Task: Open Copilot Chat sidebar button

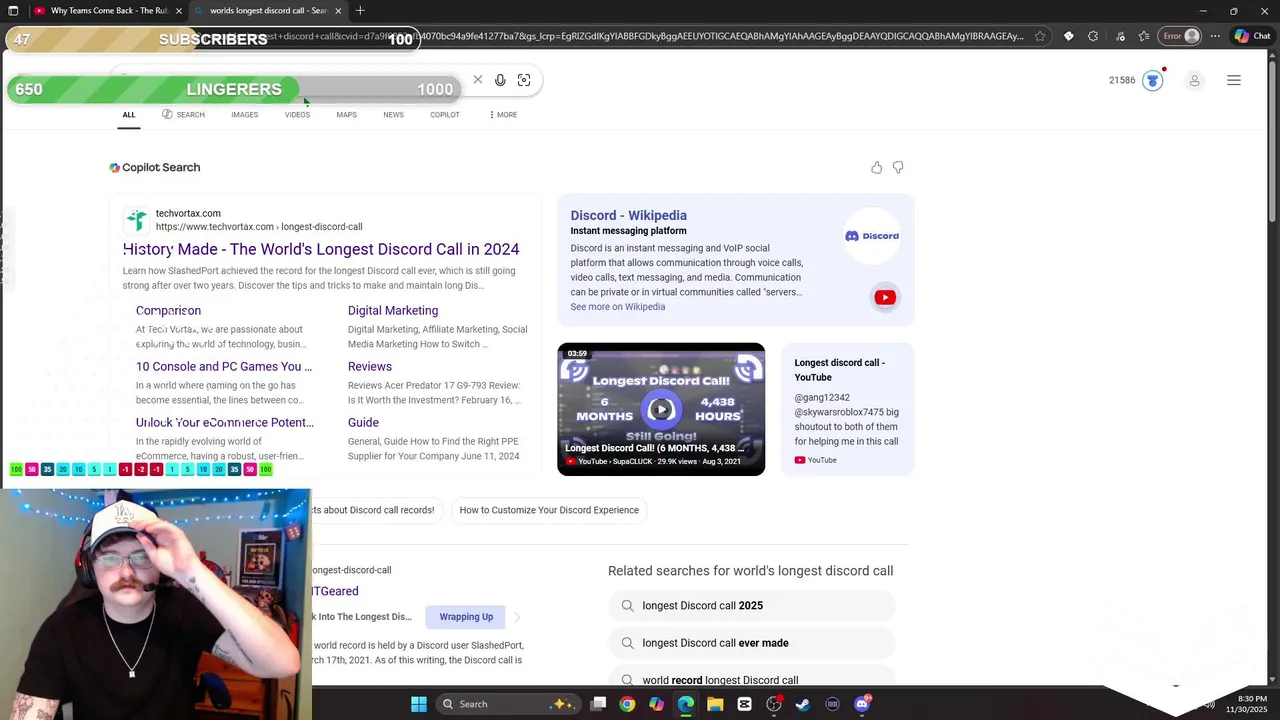Action: point(1253,36)
